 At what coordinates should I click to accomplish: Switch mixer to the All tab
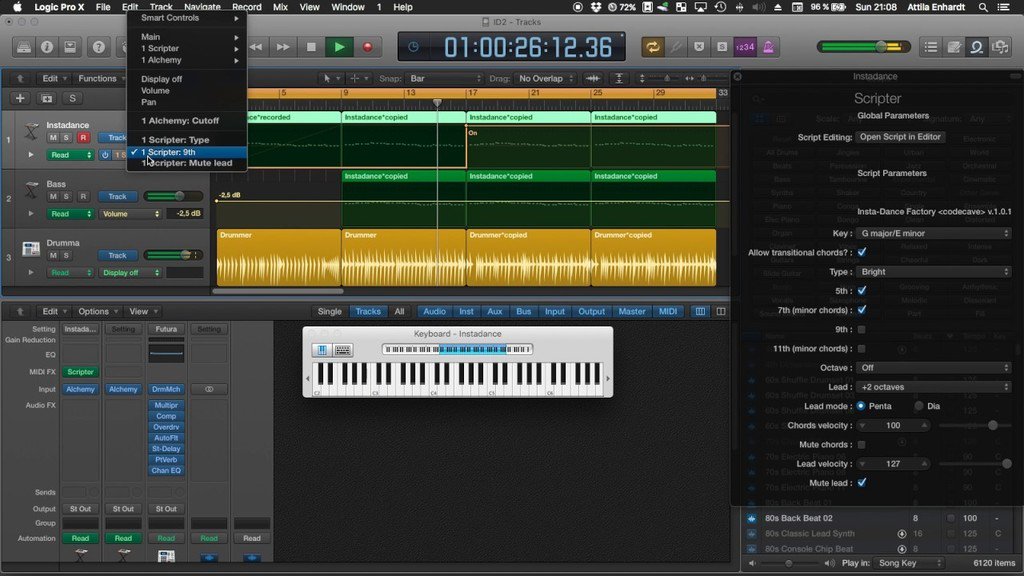399,312
